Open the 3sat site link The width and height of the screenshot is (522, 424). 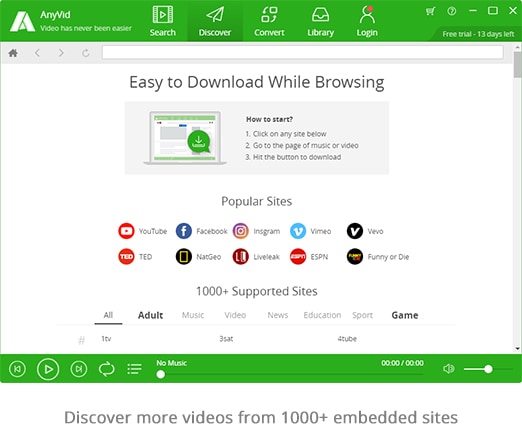point(226,339)
